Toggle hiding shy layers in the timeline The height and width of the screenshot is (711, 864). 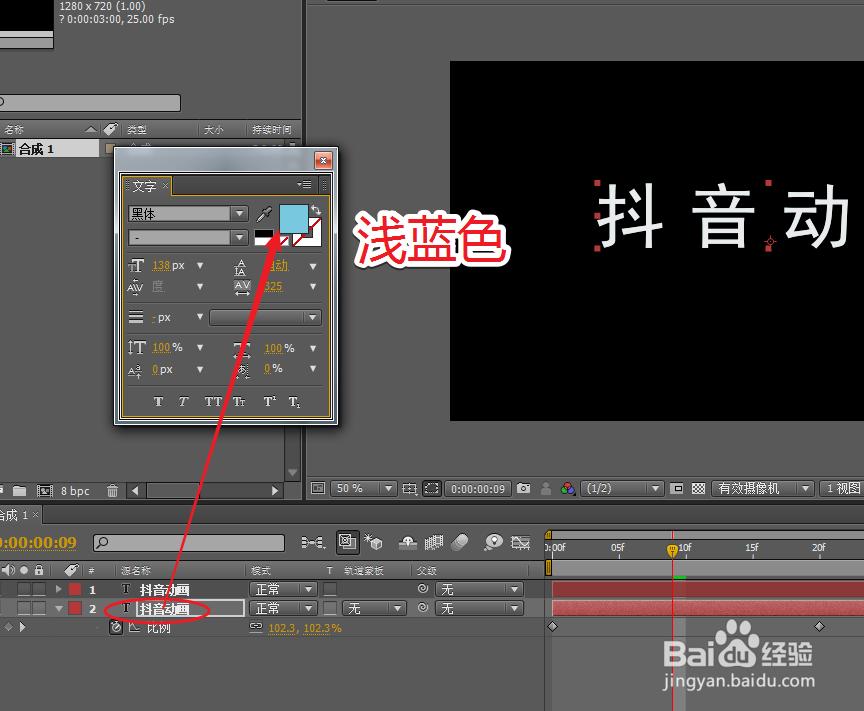(407, 542)
